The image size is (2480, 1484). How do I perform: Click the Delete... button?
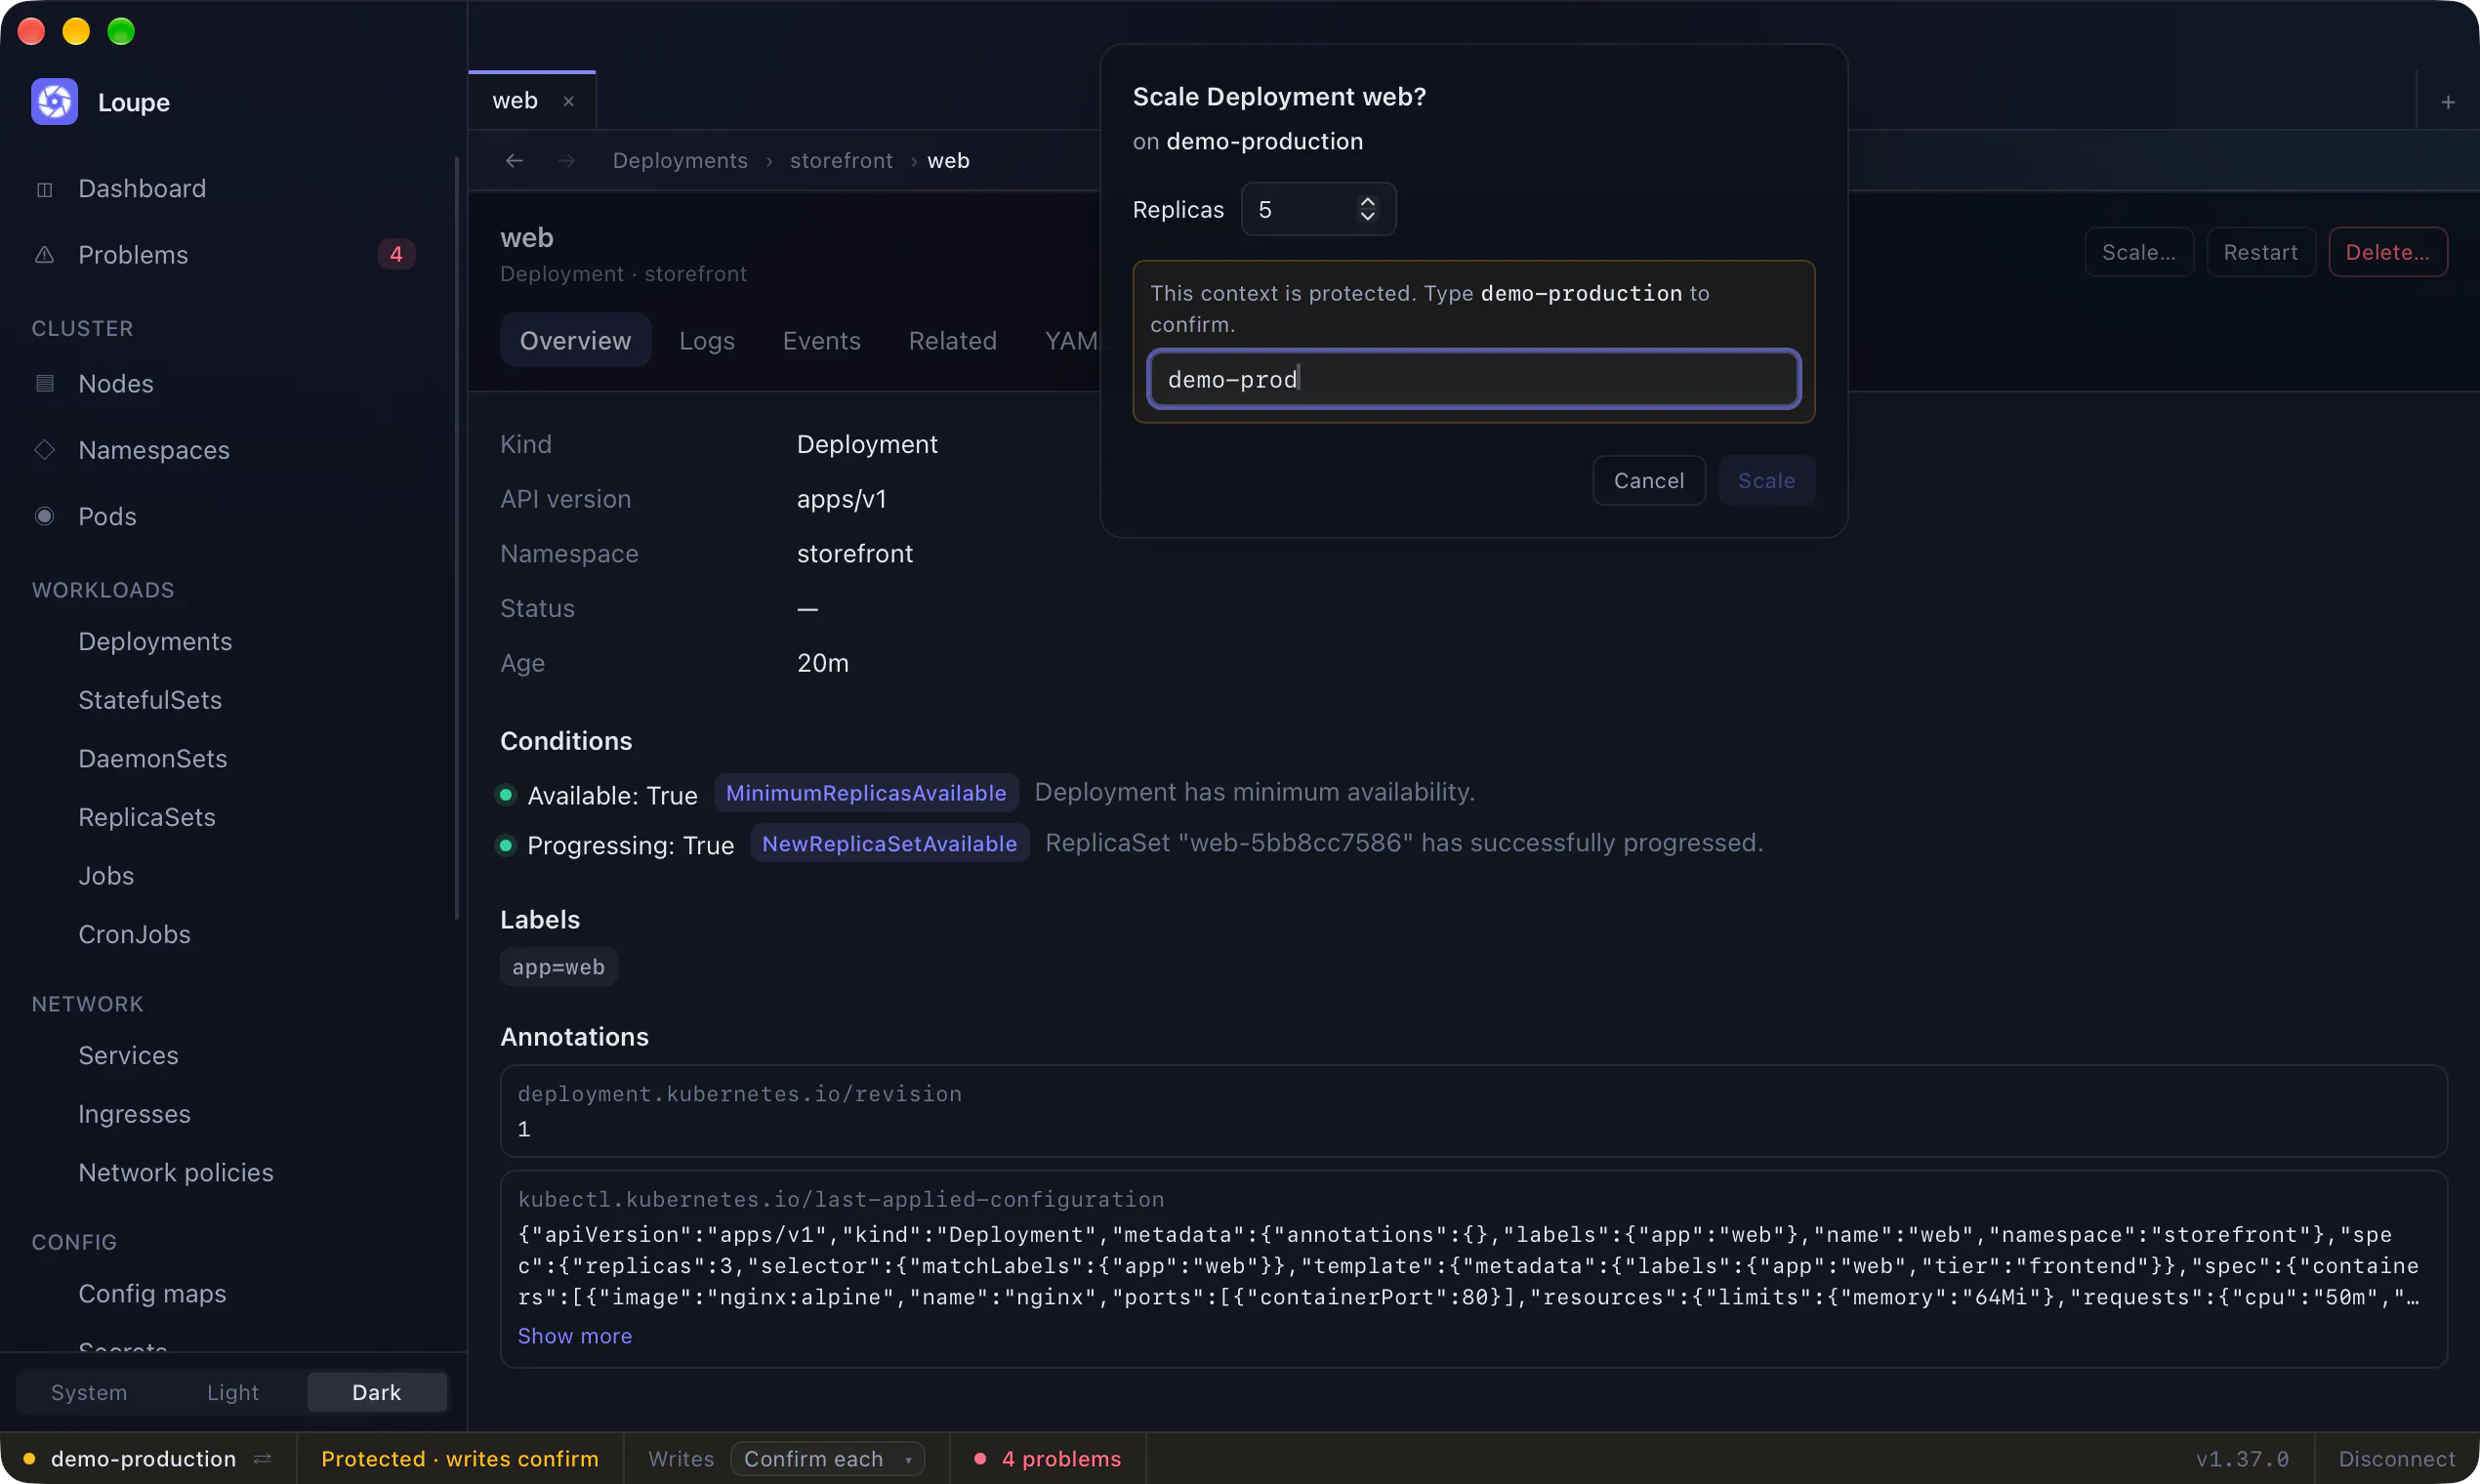[2387, 252]
